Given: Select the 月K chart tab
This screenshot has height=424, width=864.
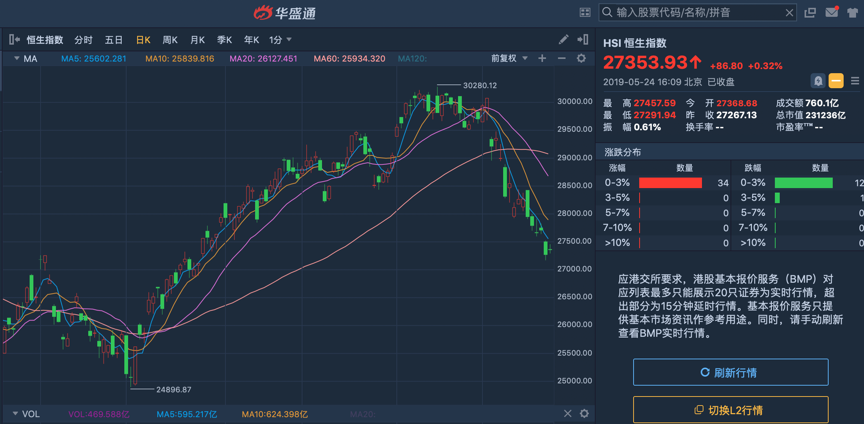Looking at the screenshot, I should point(197,40).
